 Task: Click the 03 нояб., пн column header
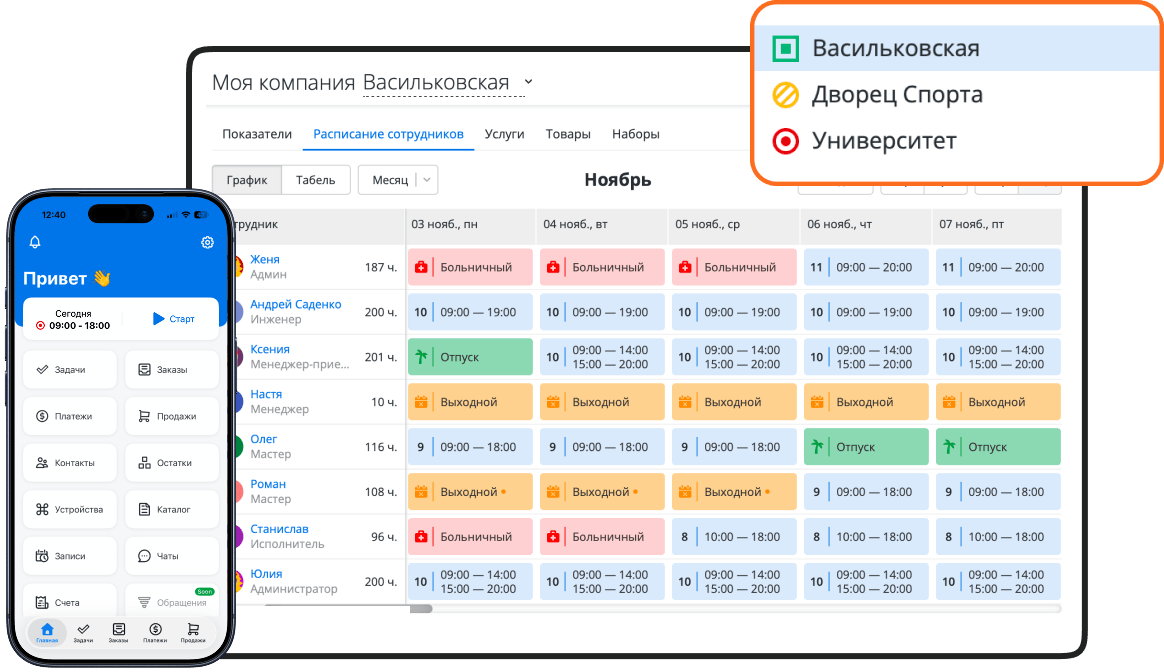(x=470, y=224)
